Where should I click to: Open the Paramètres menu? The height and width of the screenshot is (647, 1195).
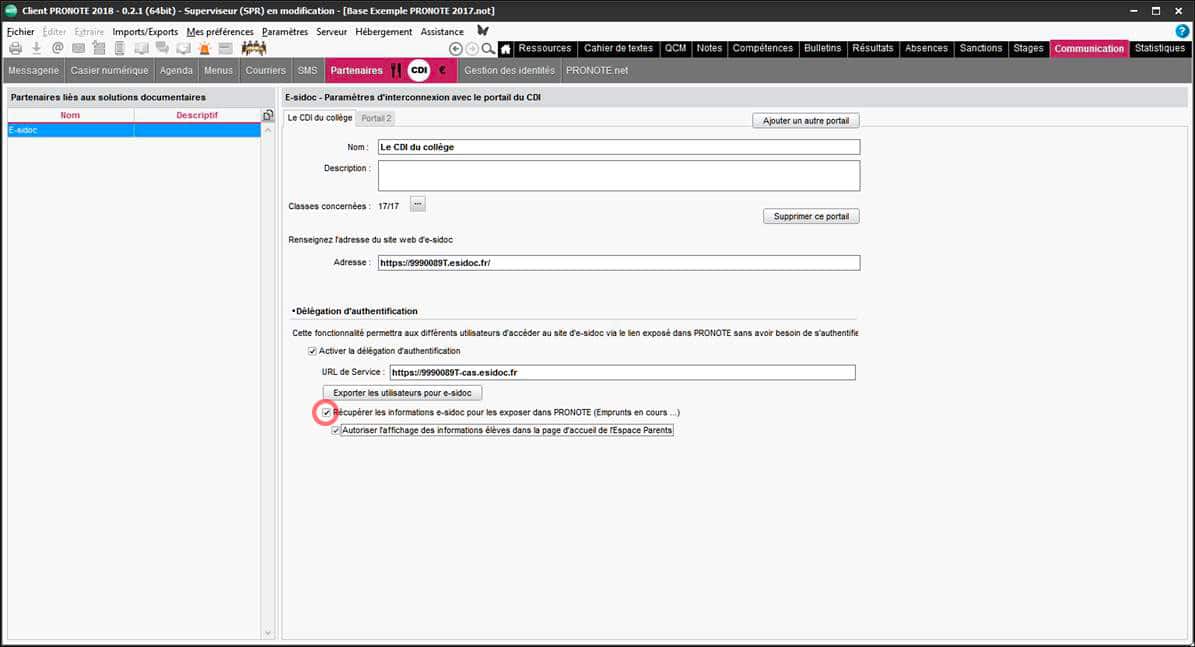pyautogui.click(x=285, y=32)
